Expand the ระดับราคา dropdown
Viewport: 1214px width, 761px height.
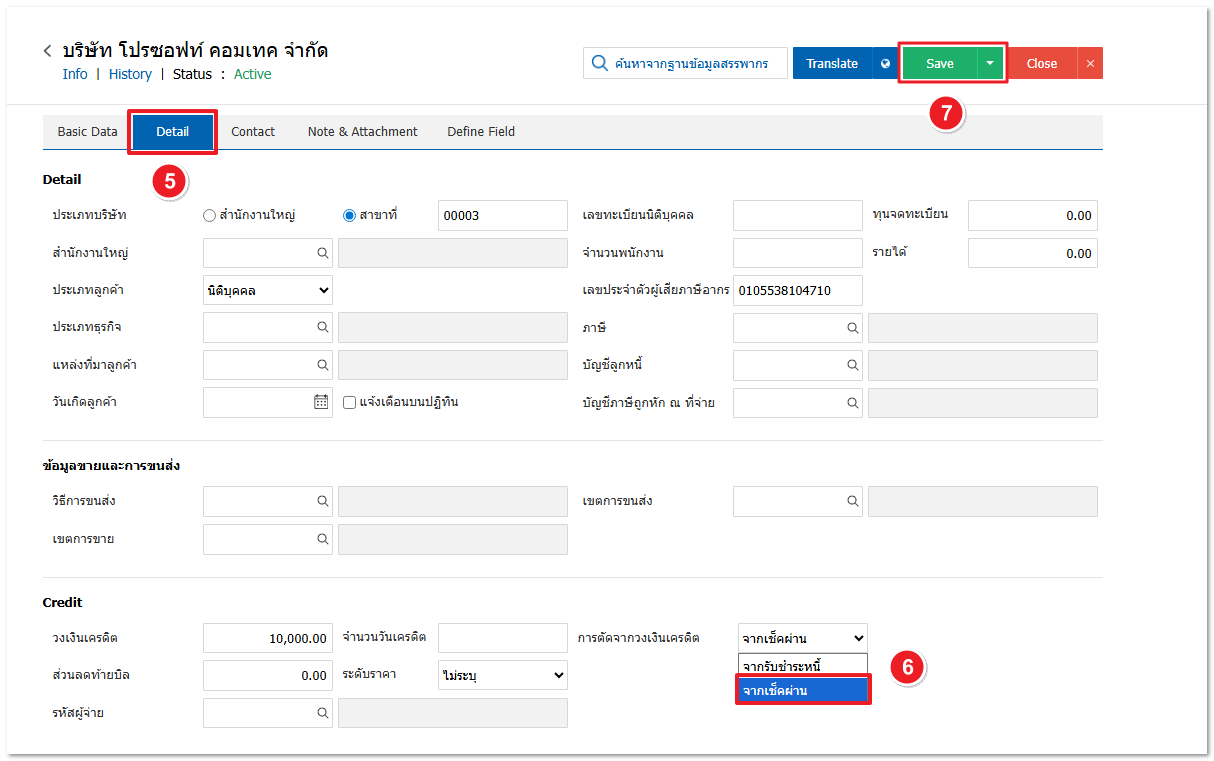click(502, 675)
